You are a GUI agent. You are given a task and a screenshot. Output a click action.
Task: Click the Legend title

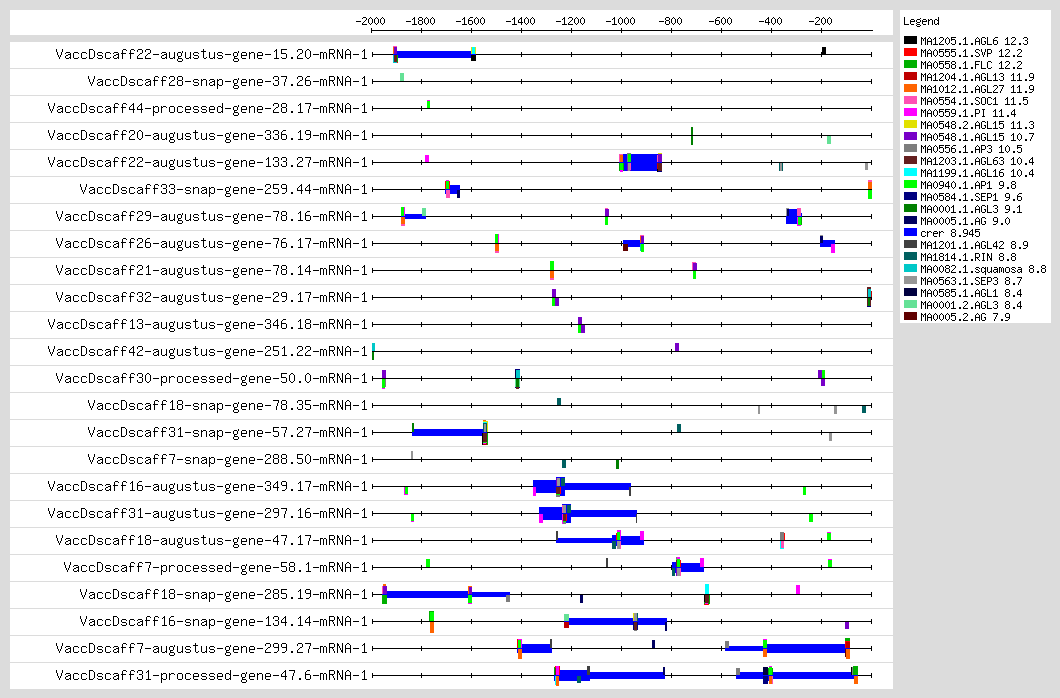[921, 21]
